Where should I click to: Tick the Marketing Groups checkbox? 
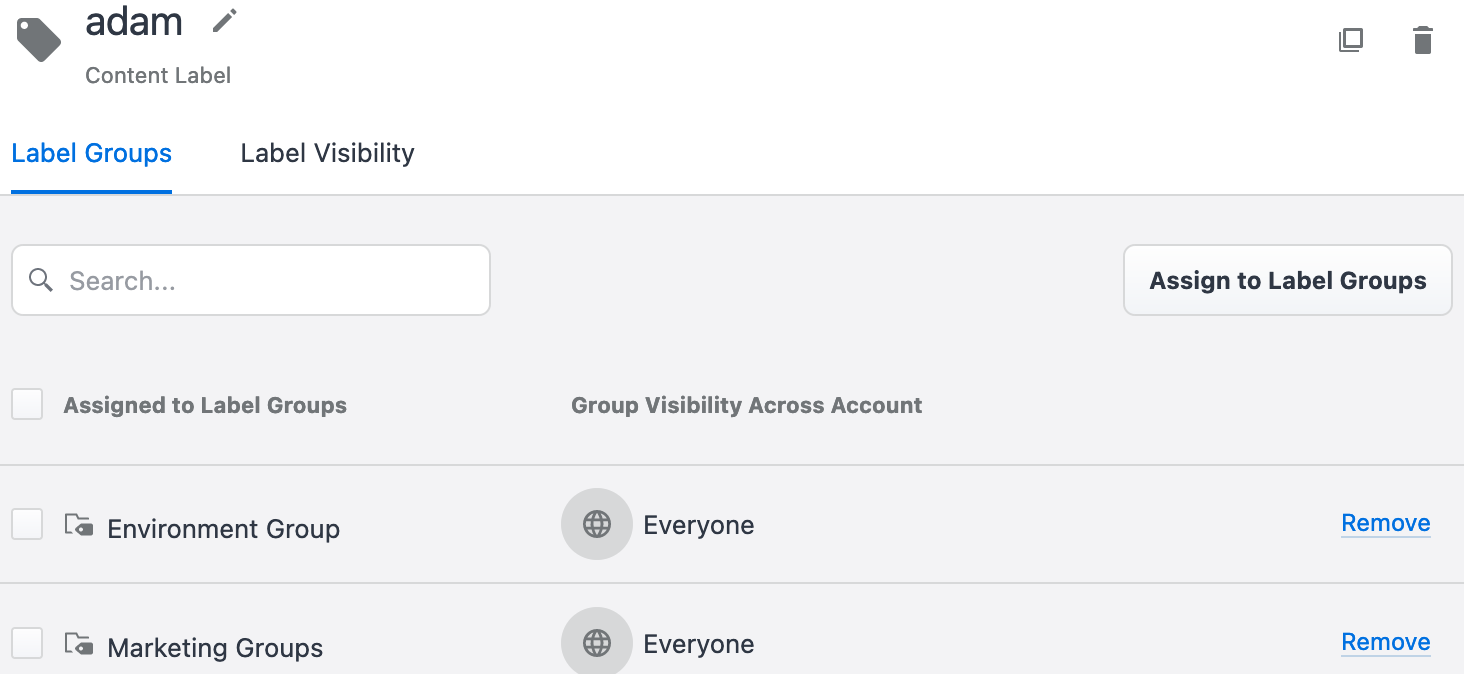pos(27,643)
